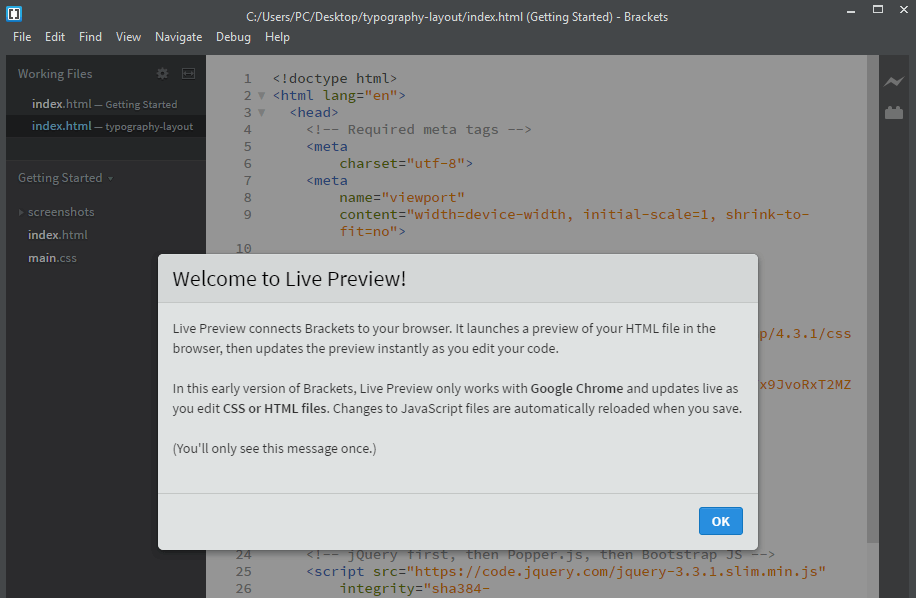
Task: Open index.html in the project tree
Action: point(58,235)
